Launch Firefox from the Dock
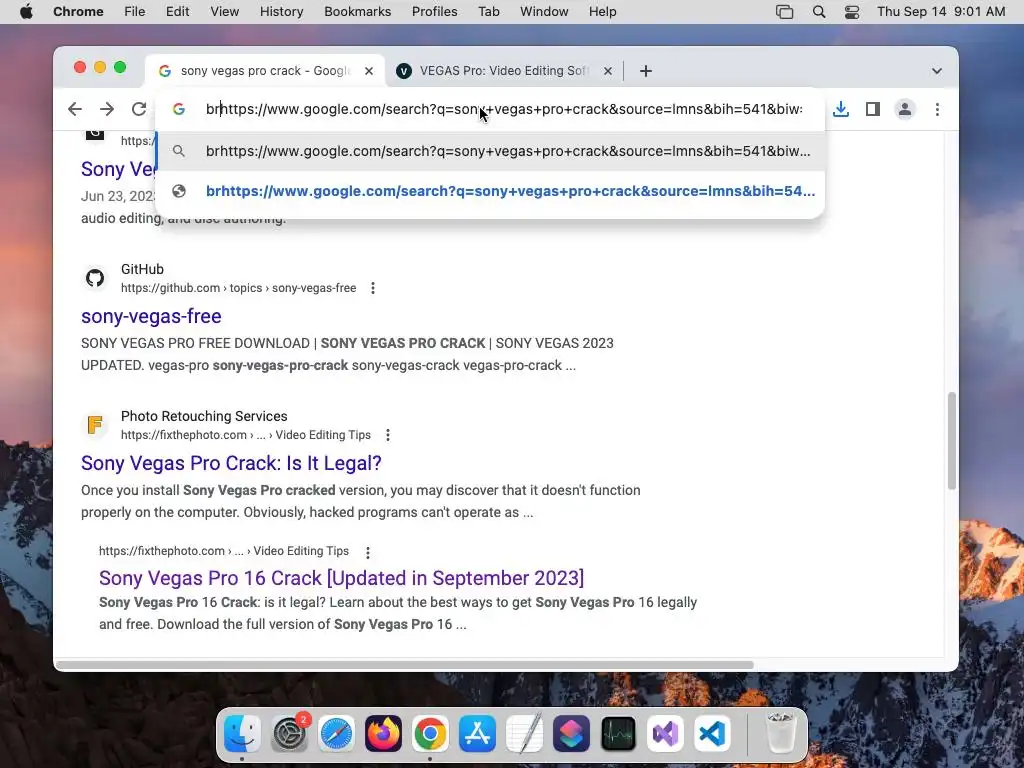This screenshot has width=1024, height=768. [383, 733]
